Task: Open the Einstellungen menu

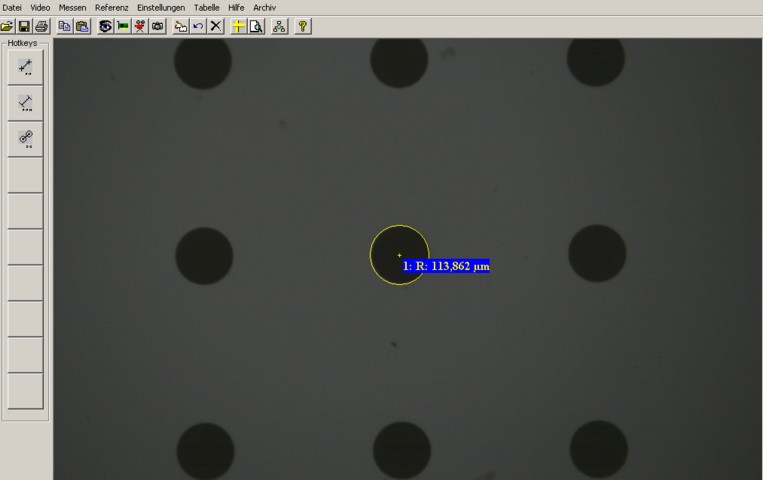Action: (x=161, y=7)
